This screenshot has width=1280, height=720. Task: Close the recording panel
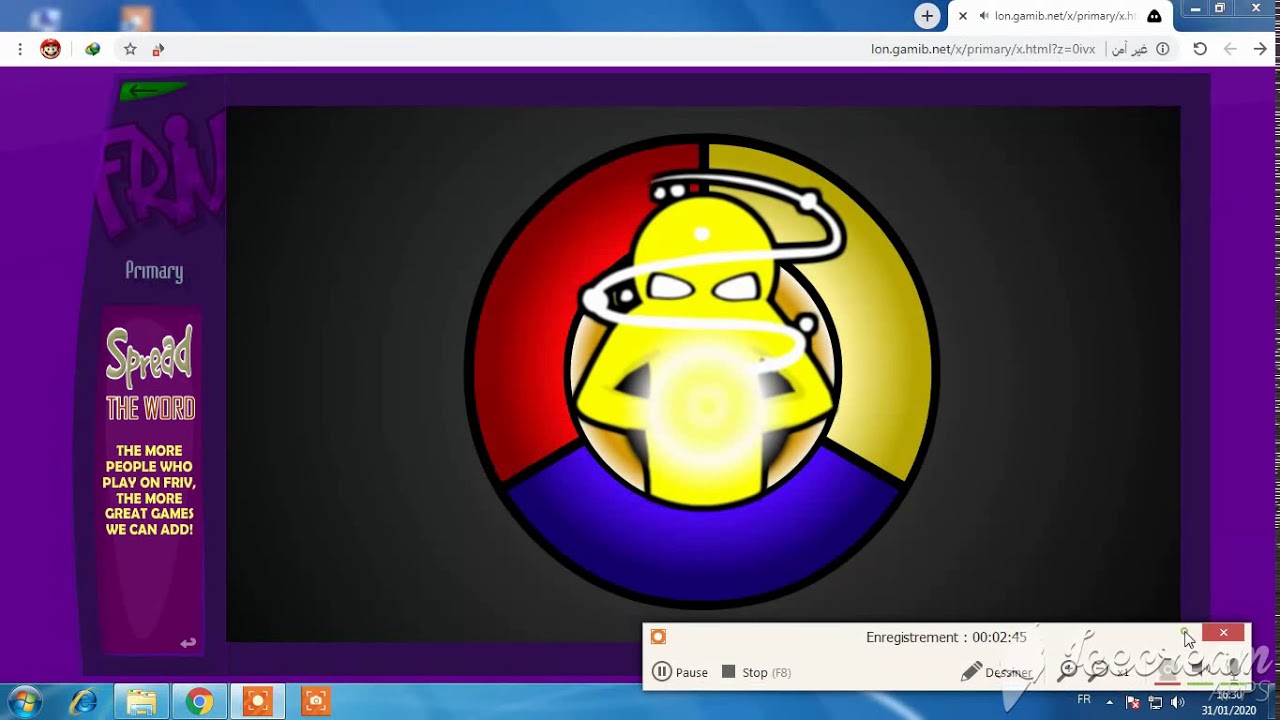1223,632
